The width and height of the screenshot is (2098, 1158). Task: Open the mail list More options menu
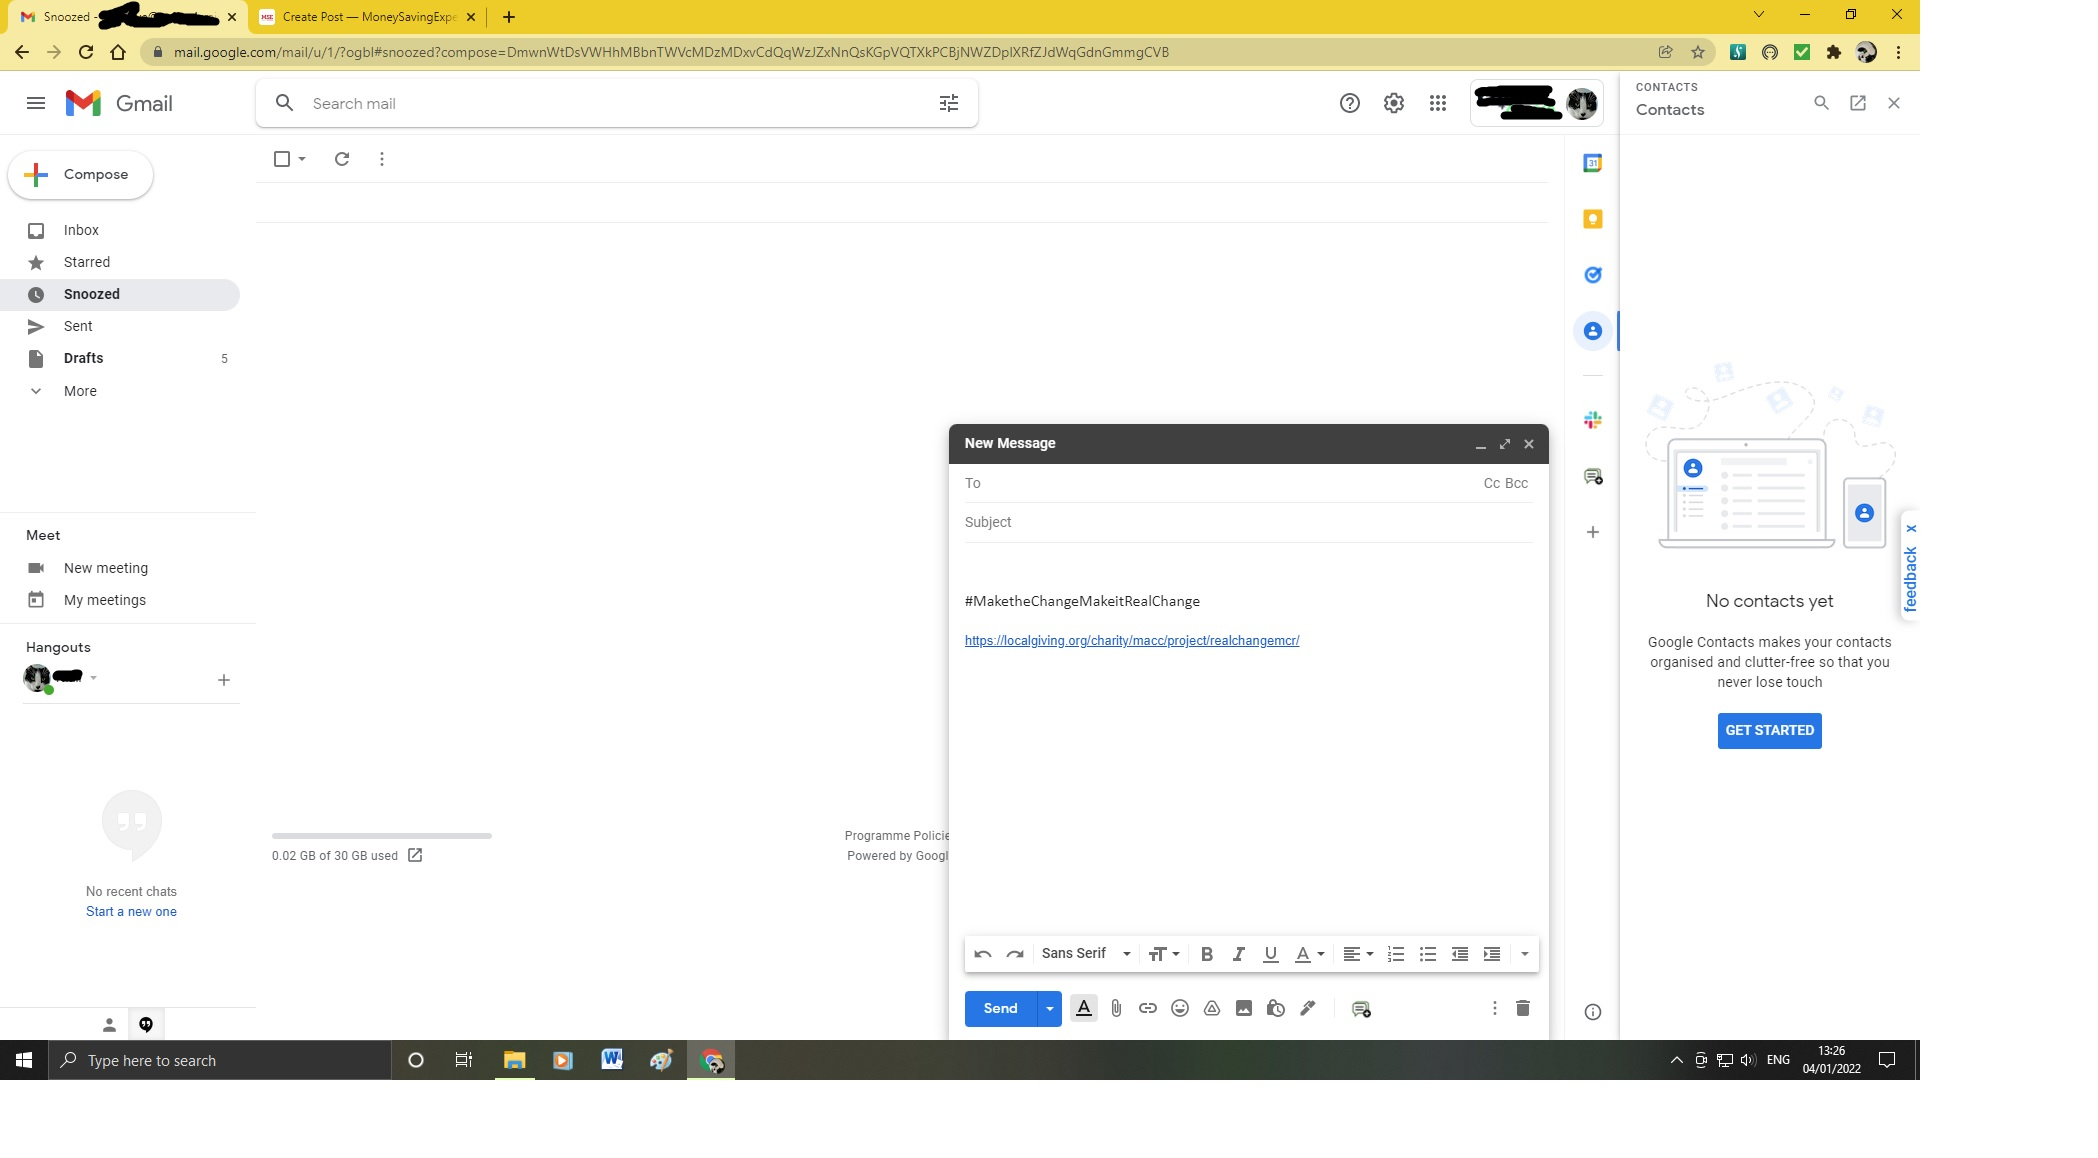coord(382,159)
